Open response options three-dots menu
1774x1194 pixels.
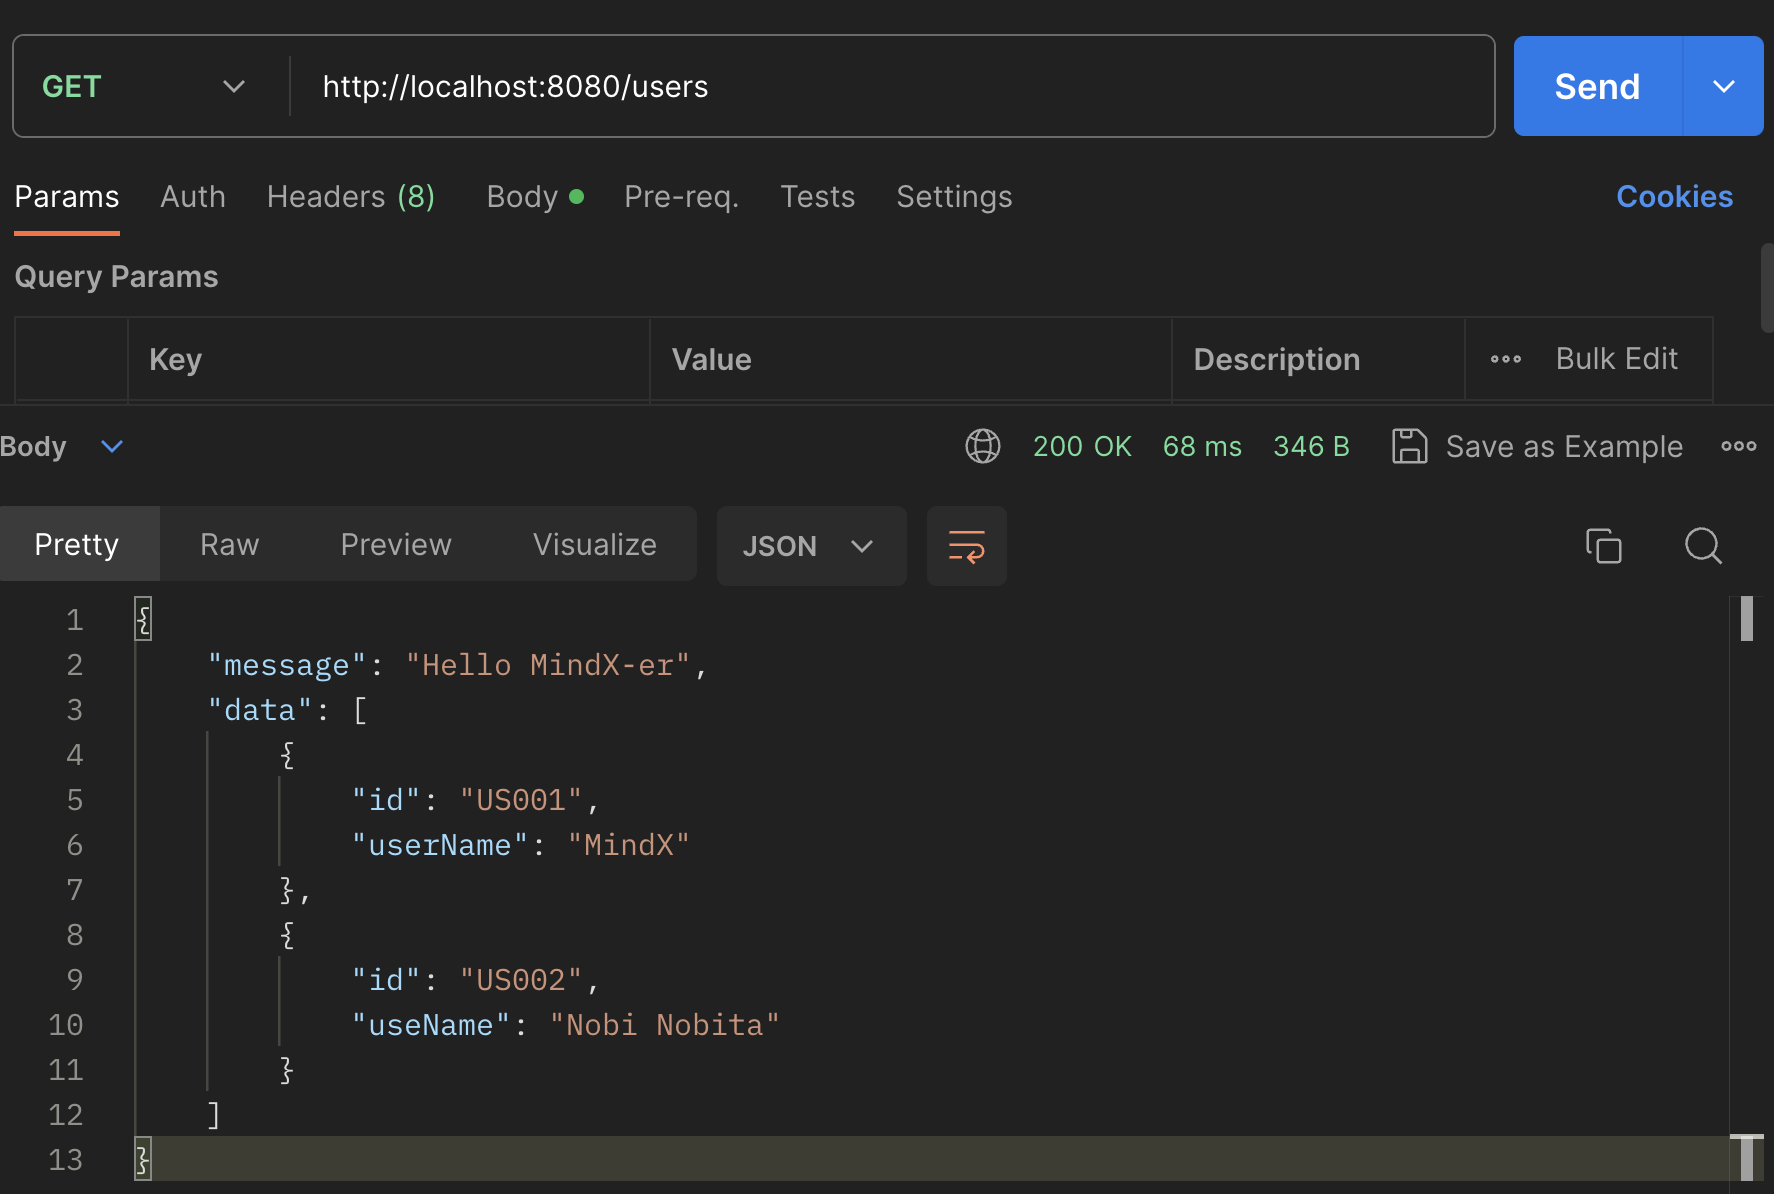click(1738, 446)
